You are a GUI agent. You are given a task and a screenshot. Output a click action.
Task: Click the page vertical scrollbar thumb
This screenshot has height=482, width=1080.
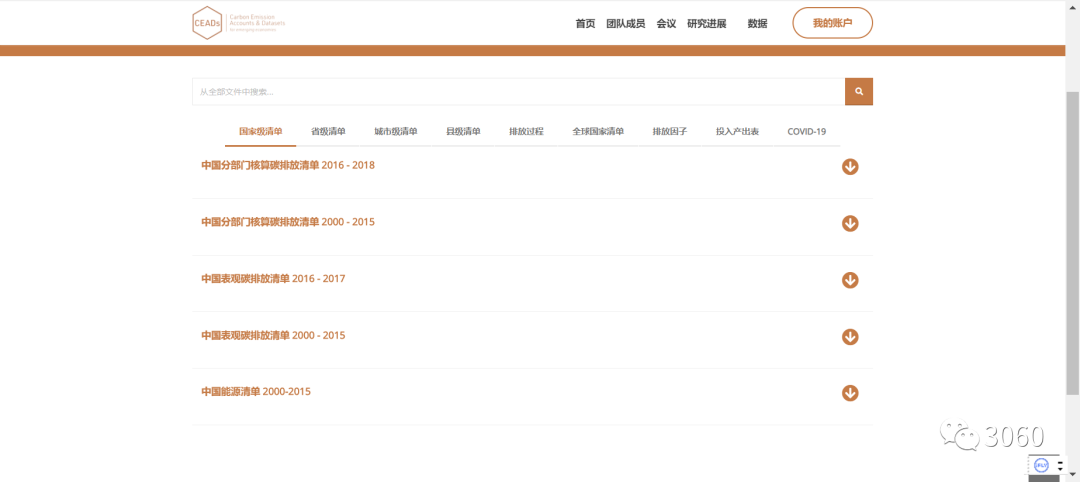[1072, 241]
